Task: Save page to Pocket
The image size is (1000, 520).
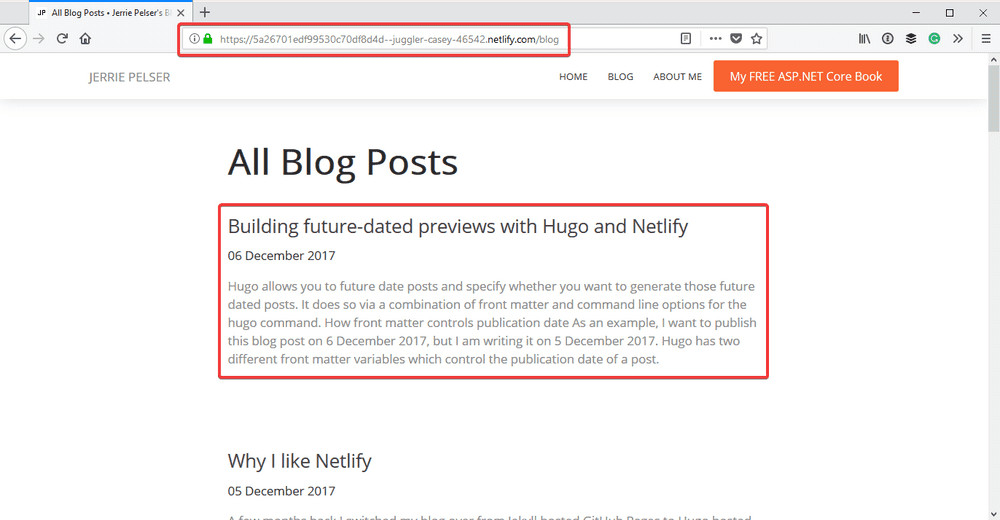Action: pyautogui.click(x=736, y=39)
